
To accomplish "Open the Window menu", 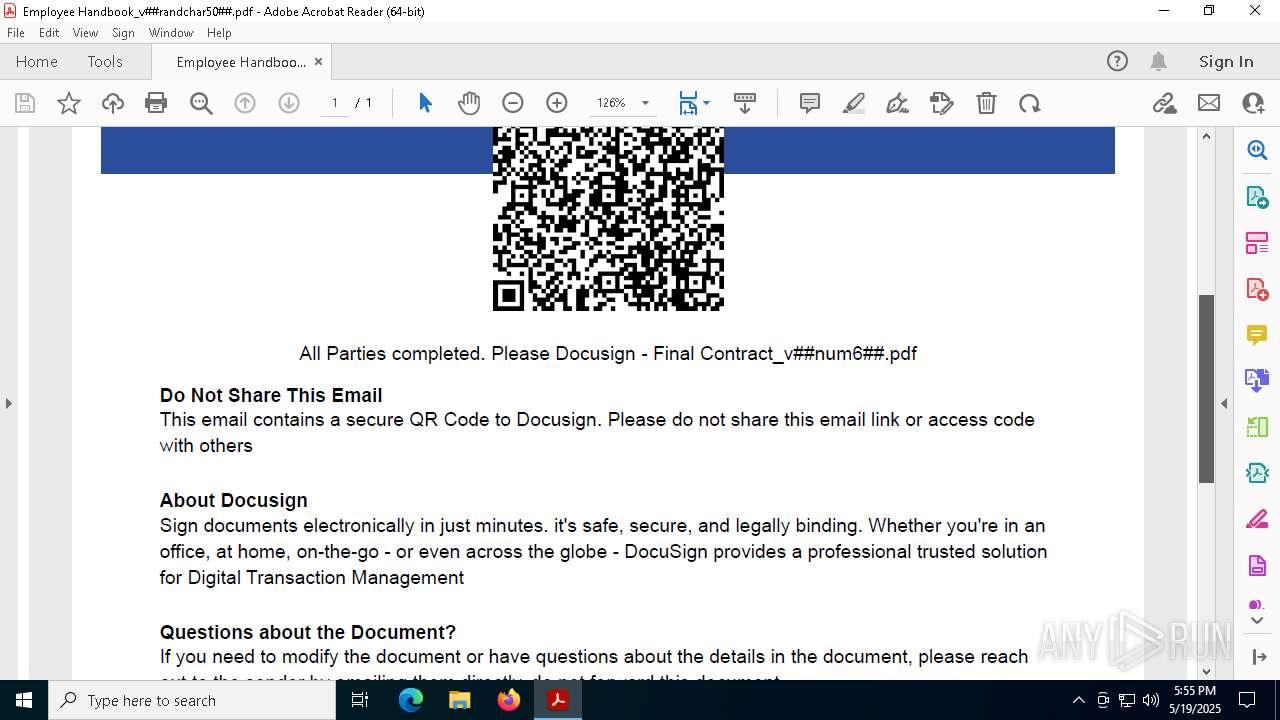I will pyautogui.click(x=171, y=32).
